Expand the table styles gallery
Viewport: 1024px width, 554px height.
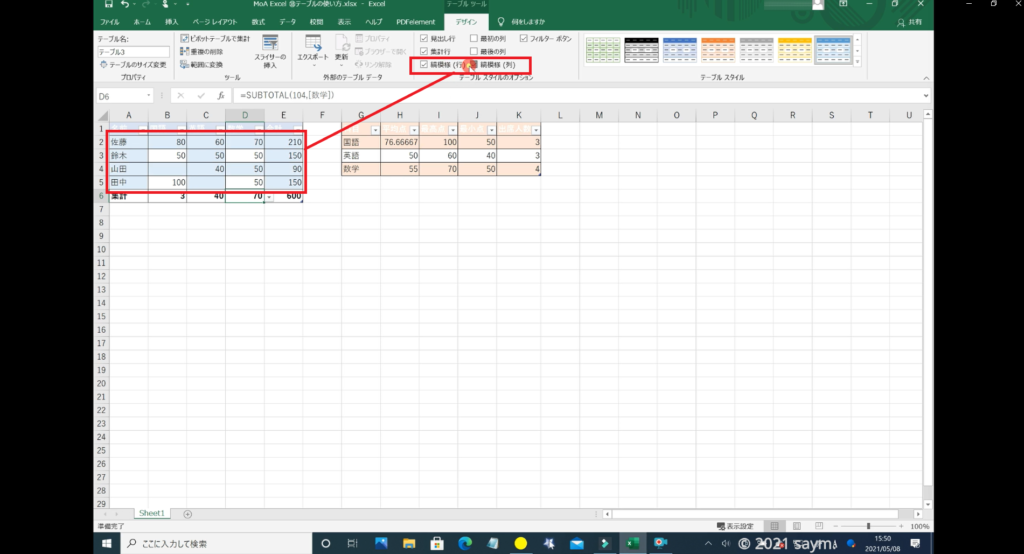(857, 63)
